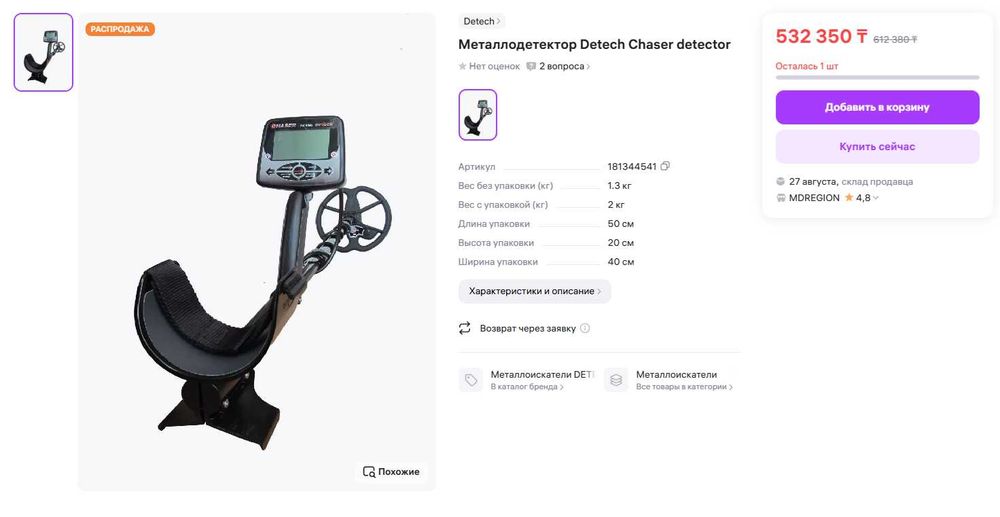Go to Металлоискатели DETECH brand catalog

point(542,375)
